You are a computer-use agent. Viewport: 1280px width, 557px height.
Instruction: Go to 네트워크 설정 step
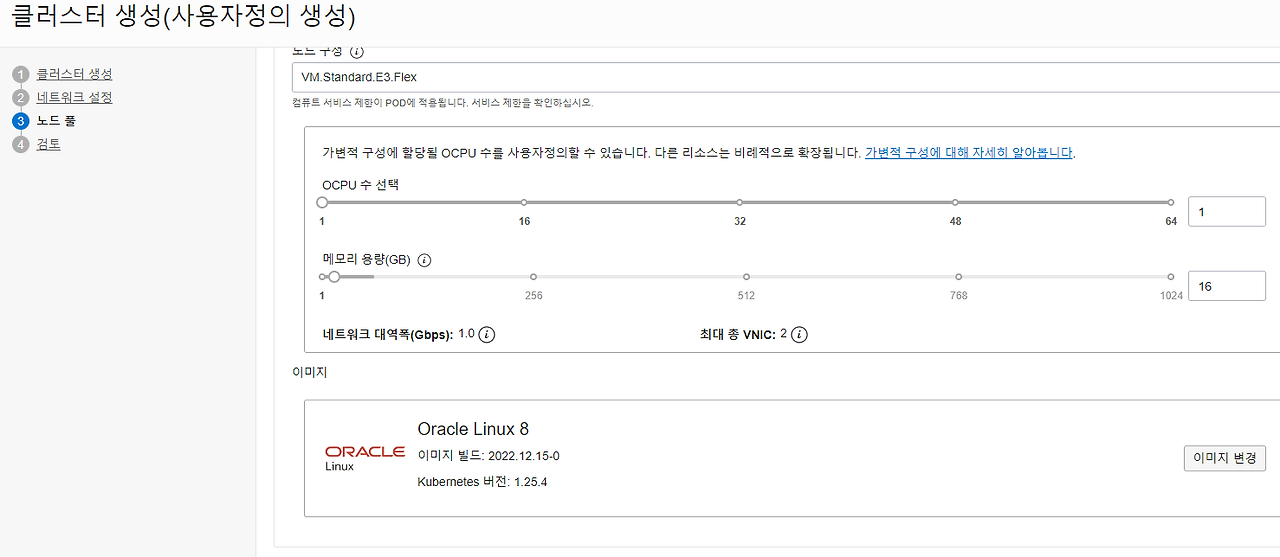[74, 98]
